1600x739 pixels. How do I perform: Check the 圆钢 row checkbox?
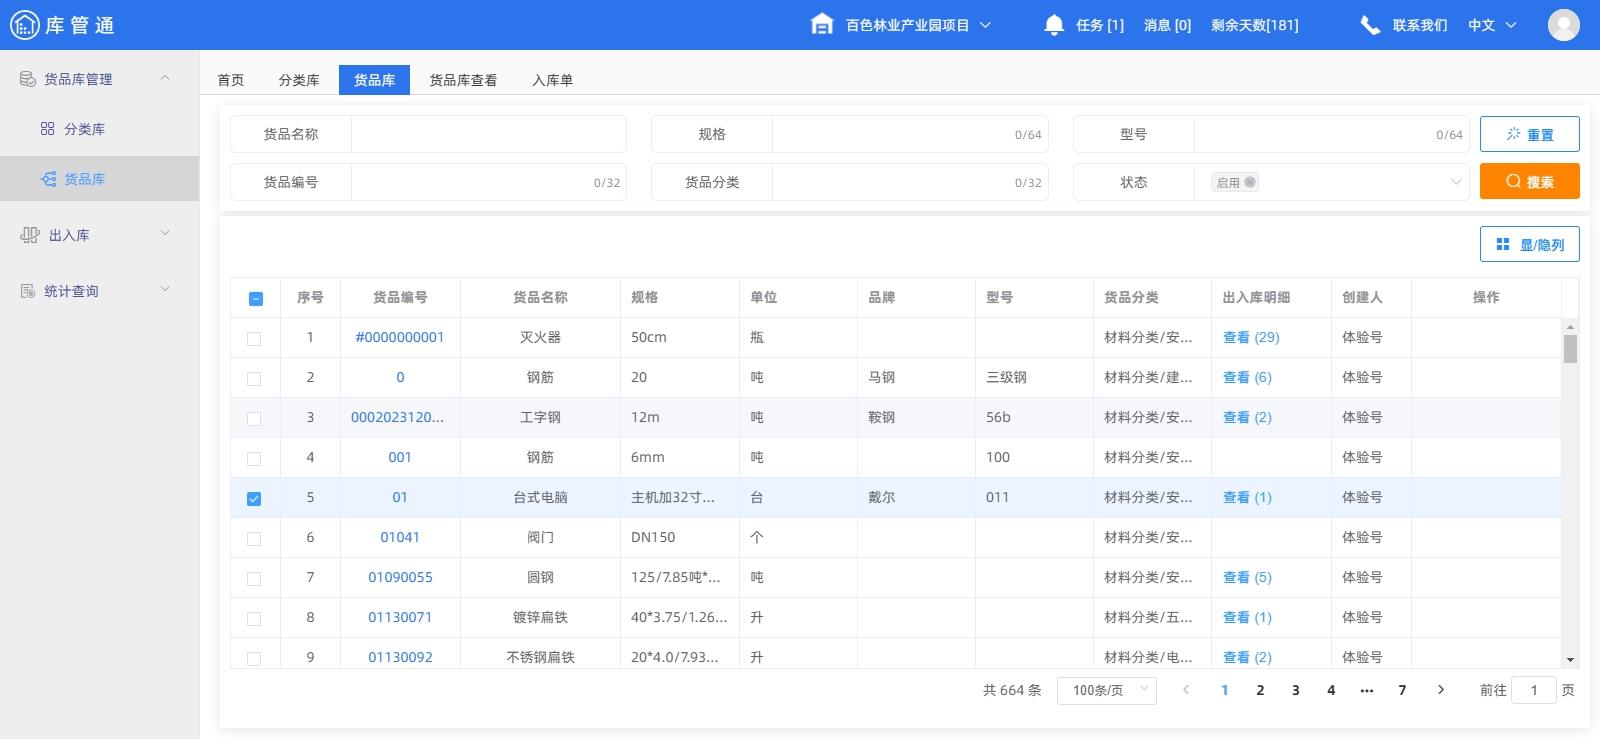(x=254, y=579)
